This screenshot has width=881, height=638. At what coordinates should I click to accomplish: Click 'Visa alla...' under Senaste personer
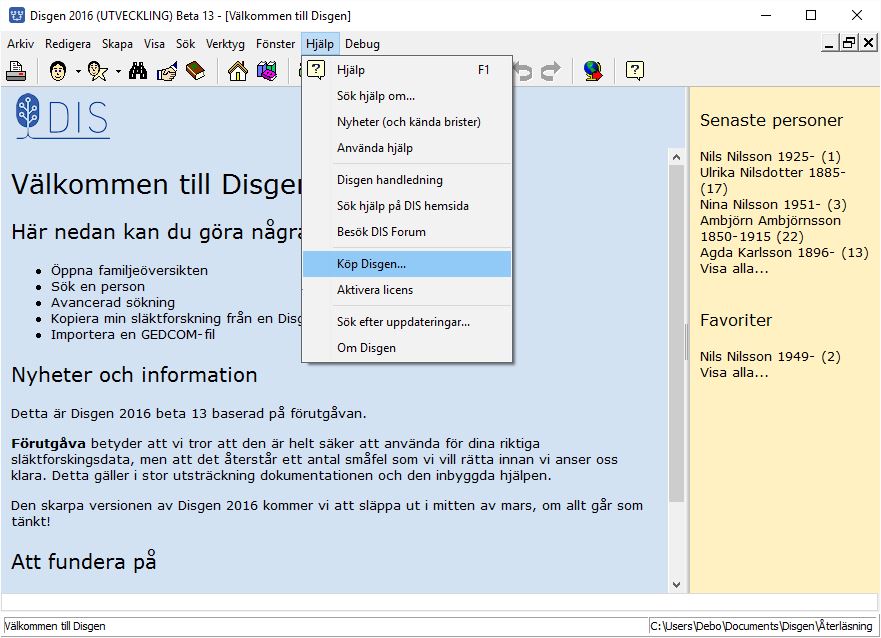[x=734, y=268]
